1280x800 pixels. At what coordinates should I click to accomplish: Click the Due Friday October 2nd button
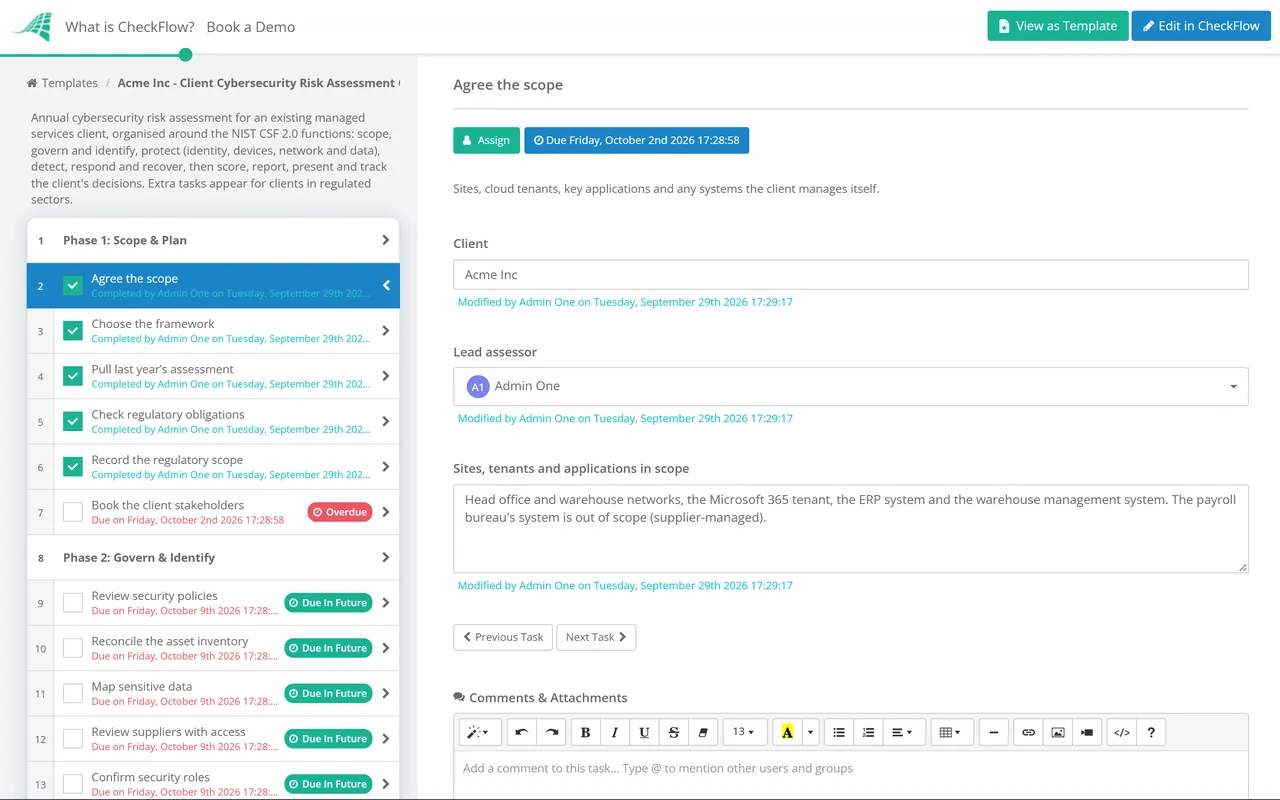(637, 140)
